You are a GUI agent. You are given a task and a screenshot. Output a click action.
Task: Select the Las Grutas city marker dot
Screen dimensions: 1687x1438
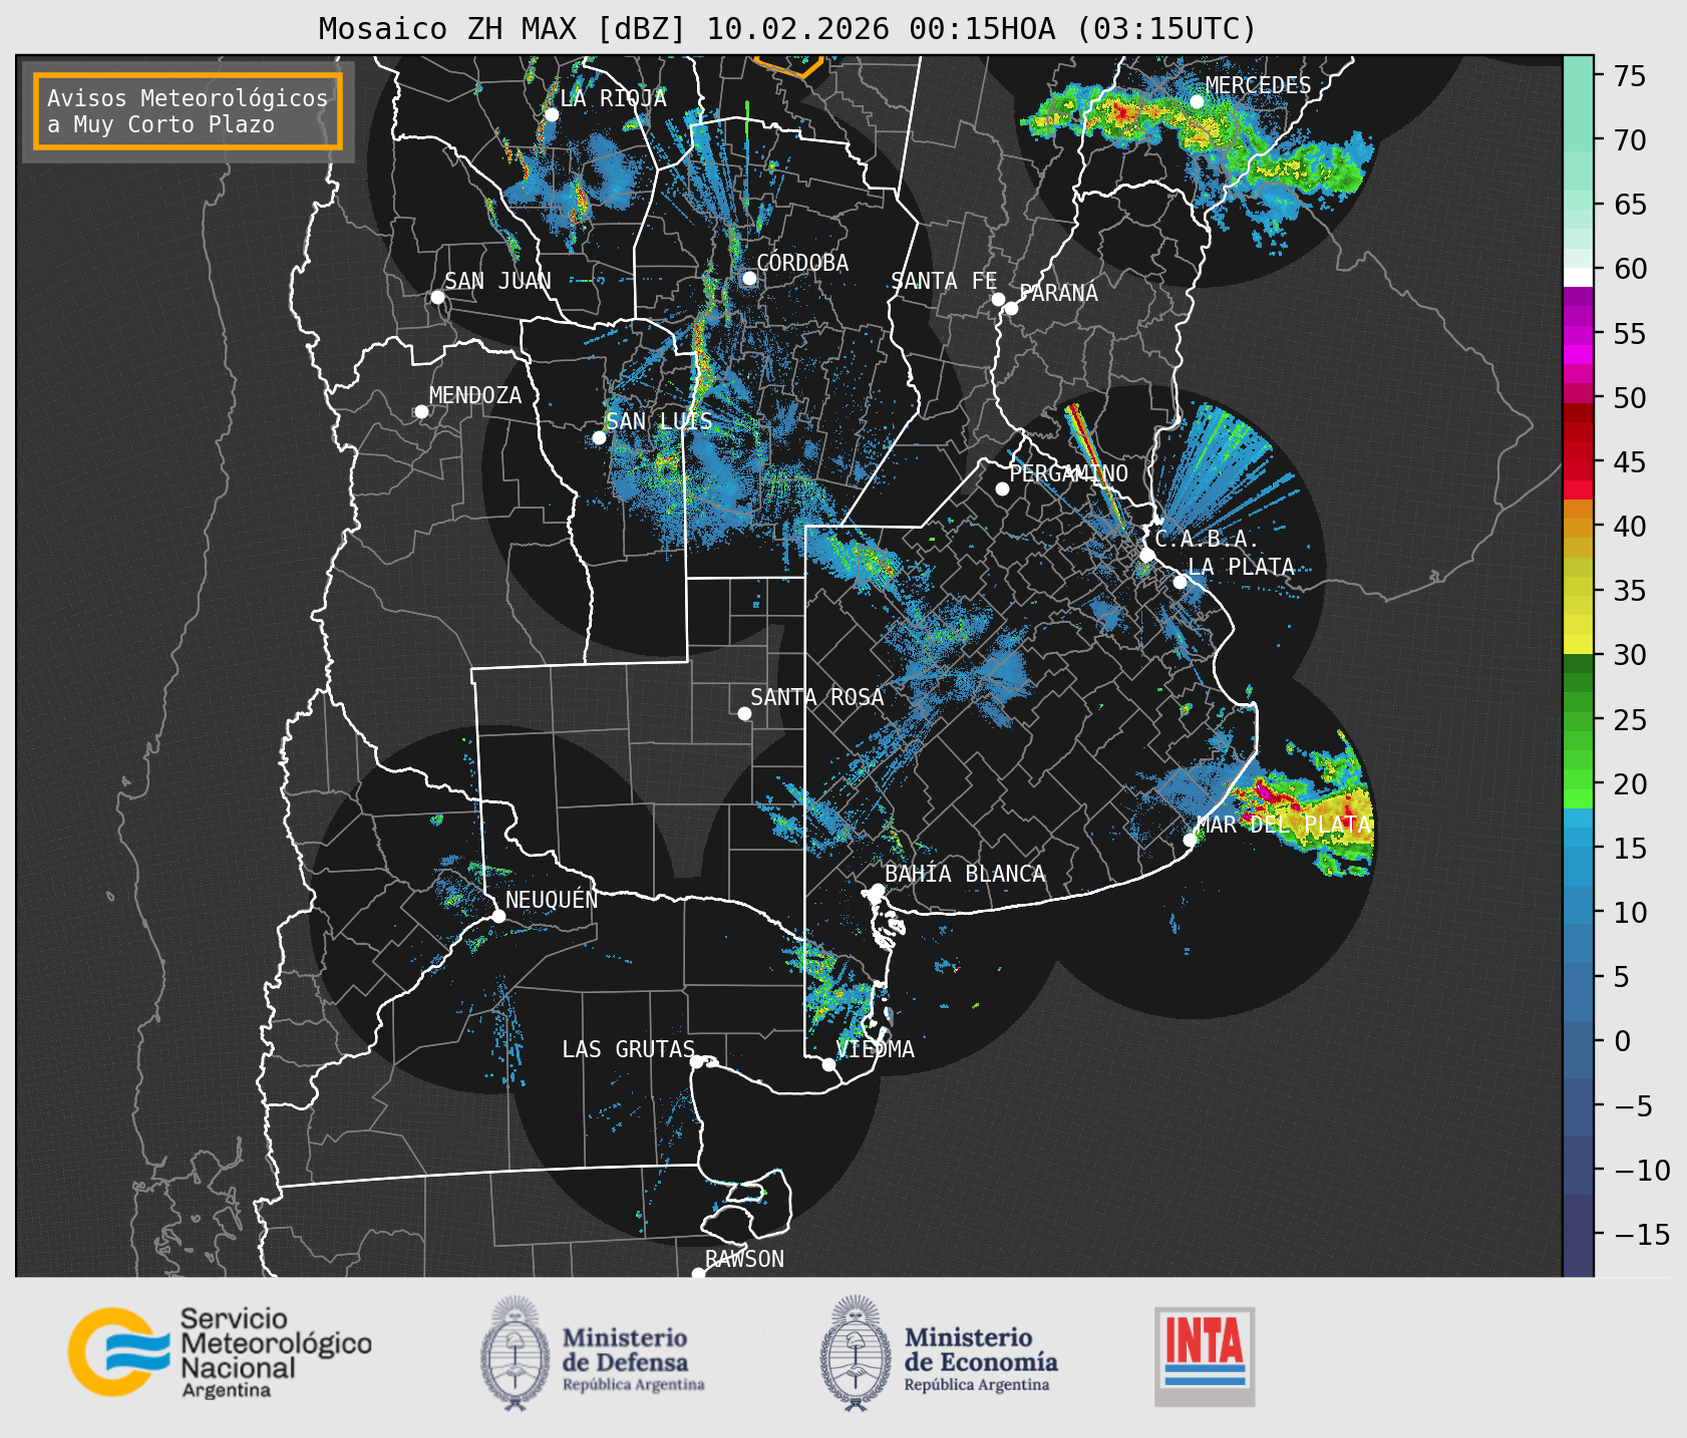tap(697, 1061)
